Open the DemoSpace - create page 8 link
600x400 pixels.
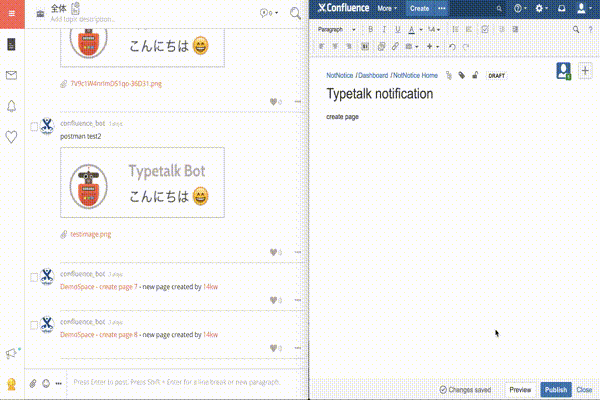coord(99,335)
